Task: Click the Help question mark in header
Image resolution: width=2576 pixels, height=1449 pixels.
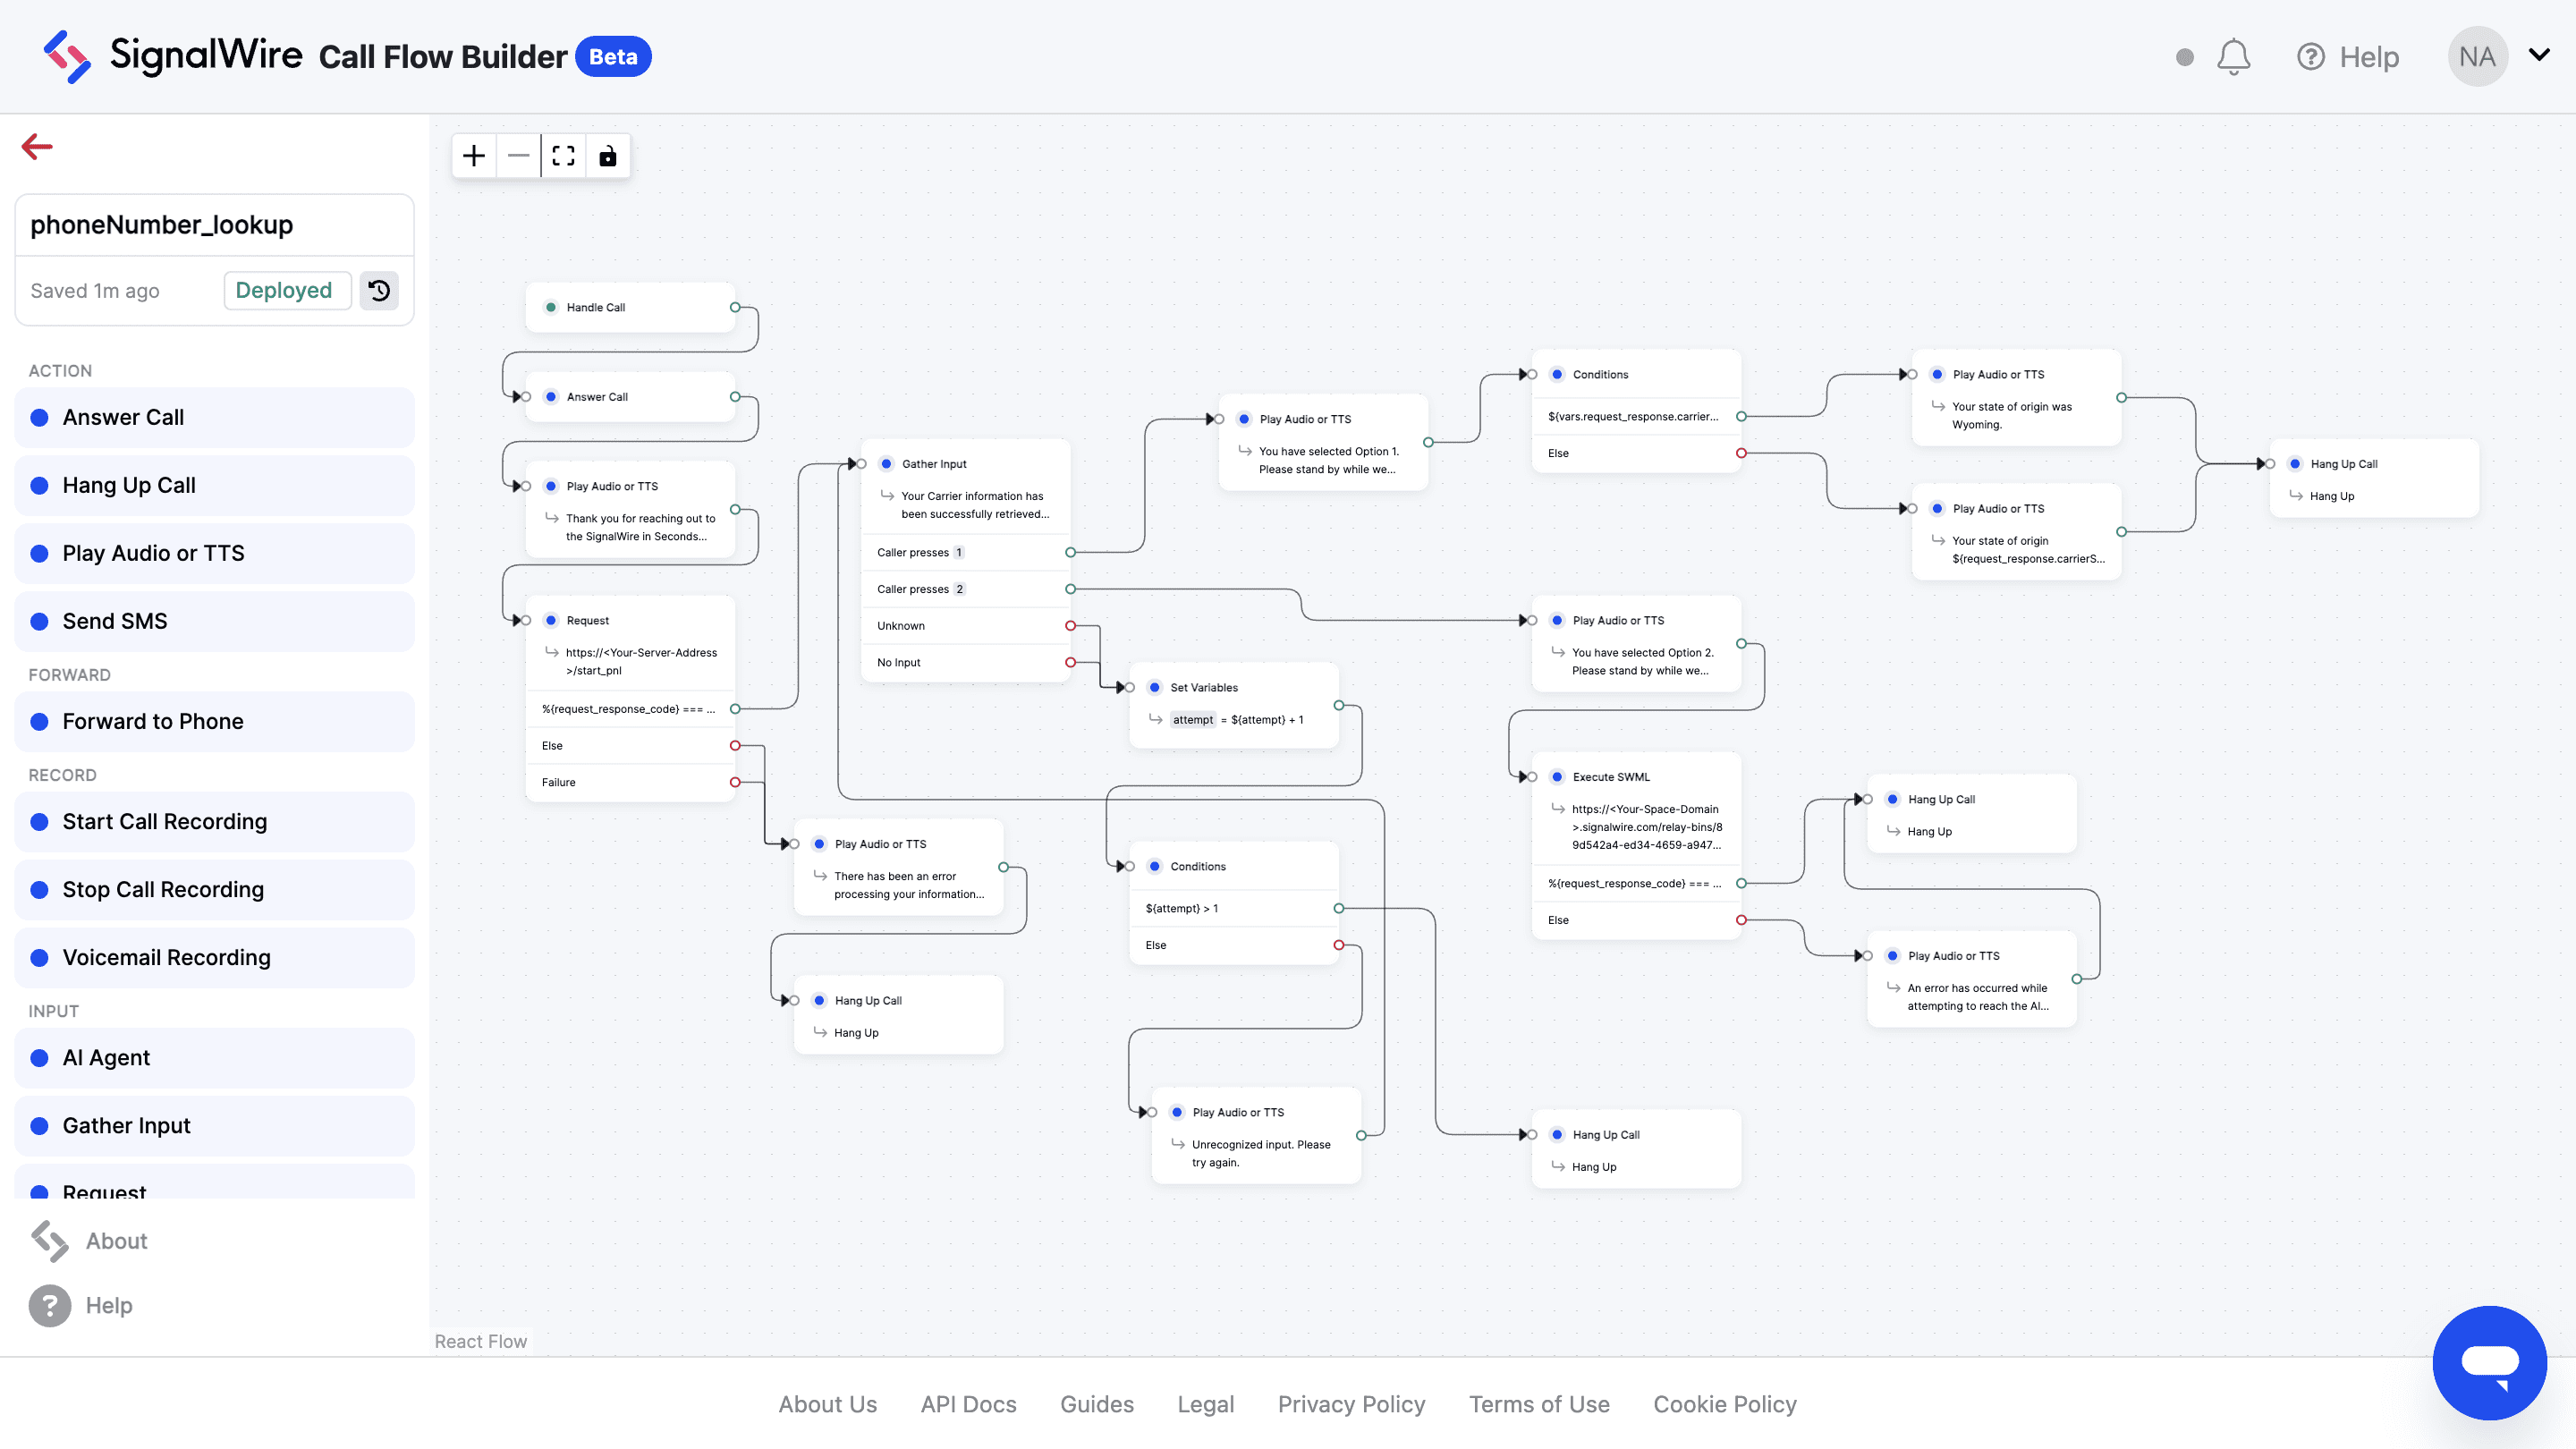Action: pyautogui.click(x=2310, y=57)
